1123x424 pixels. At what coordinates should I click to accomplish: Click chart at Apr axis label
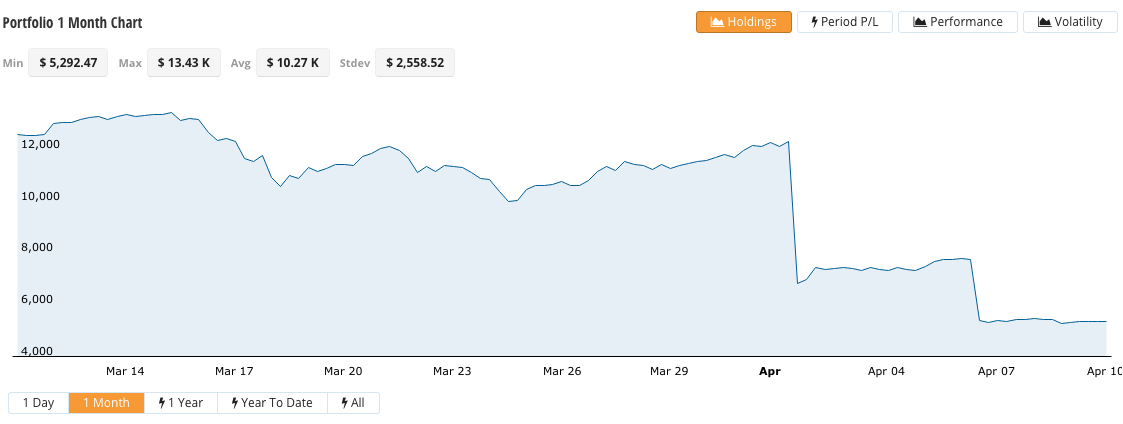[x=769, y=371]
